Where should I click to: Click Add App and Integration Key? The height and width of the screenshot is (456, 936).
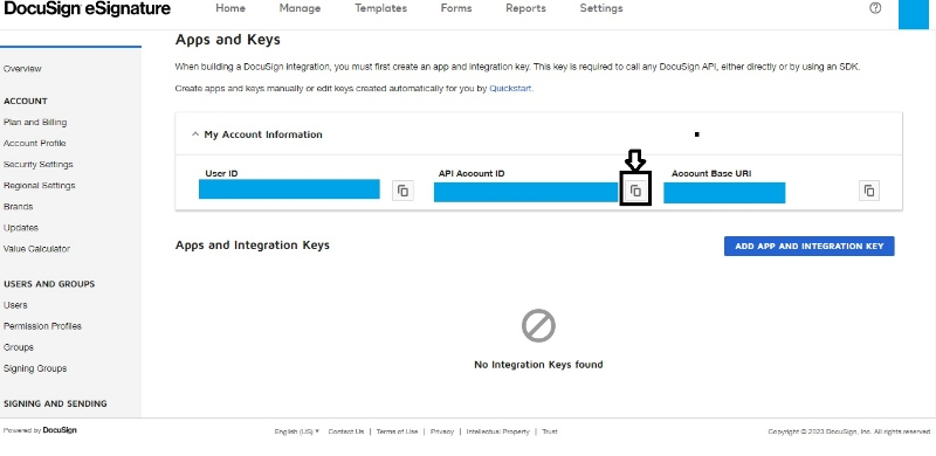coord(809,246)
